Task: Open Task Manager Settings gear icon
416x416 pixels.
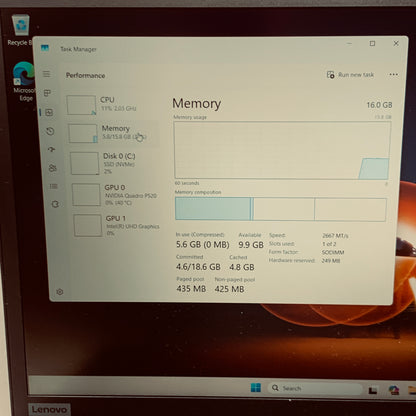Action: 60,292
